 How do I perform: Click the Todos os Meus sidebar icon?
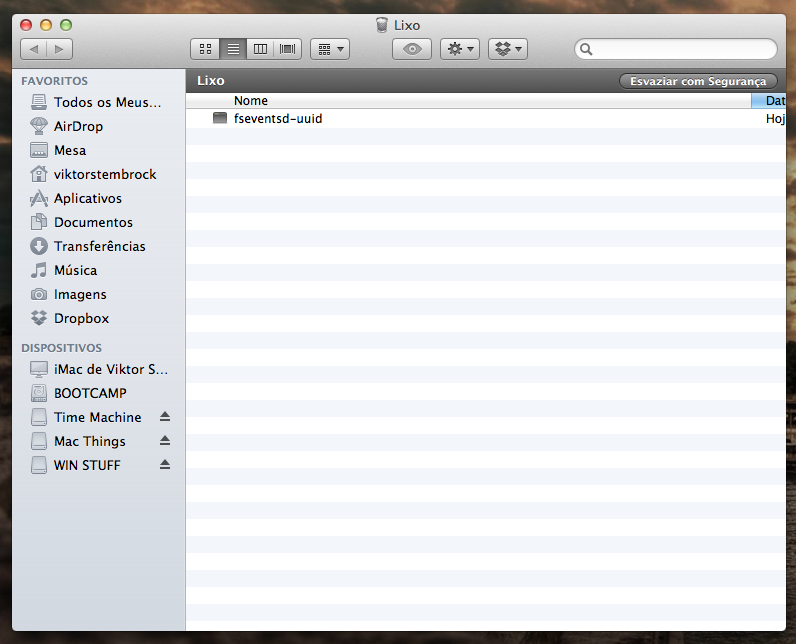tap(39, 102)
